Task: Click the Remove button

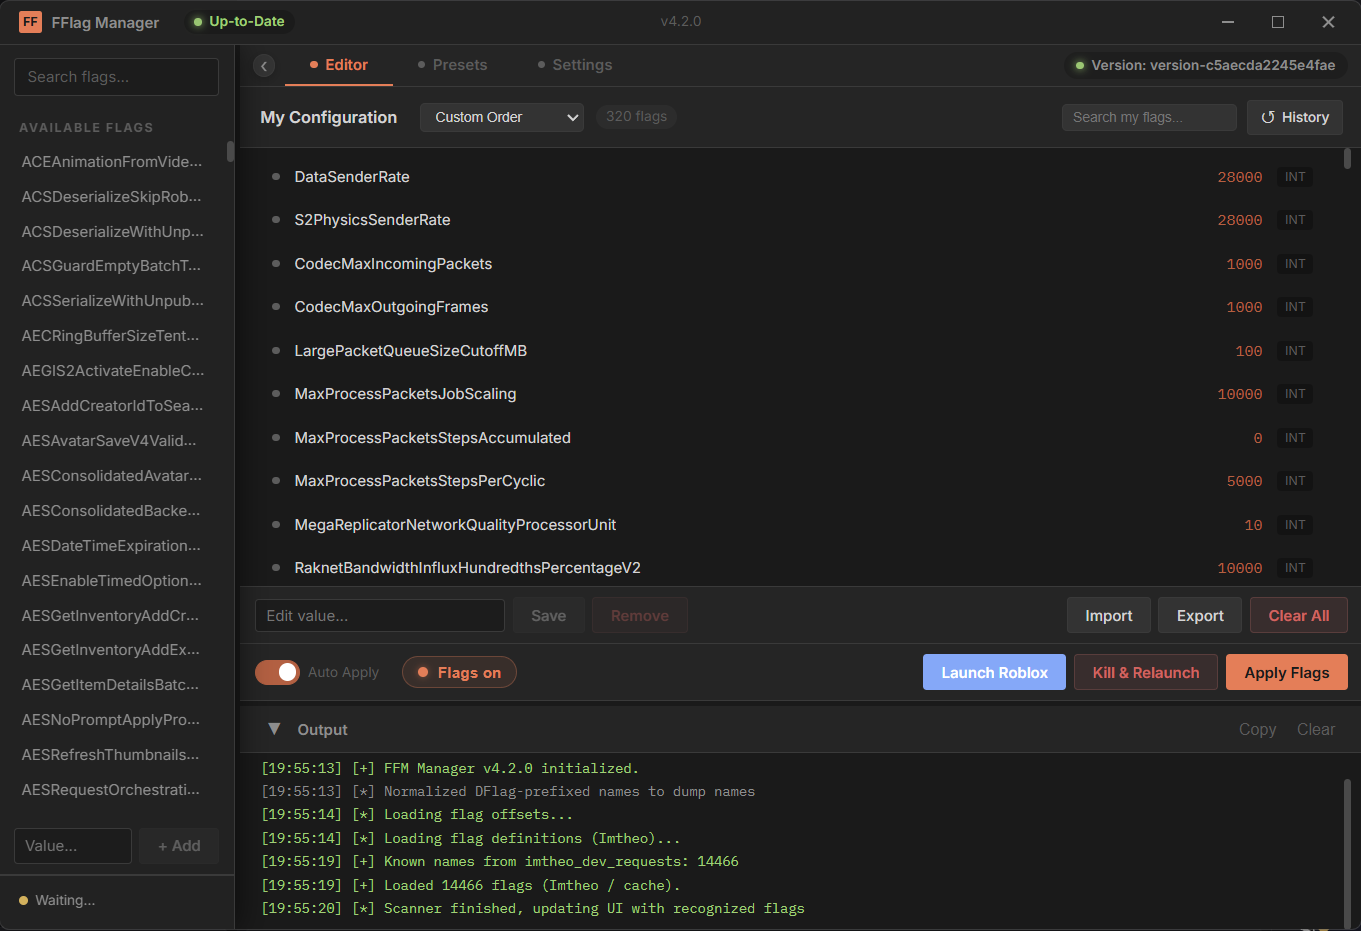Action: coord(640,616)
